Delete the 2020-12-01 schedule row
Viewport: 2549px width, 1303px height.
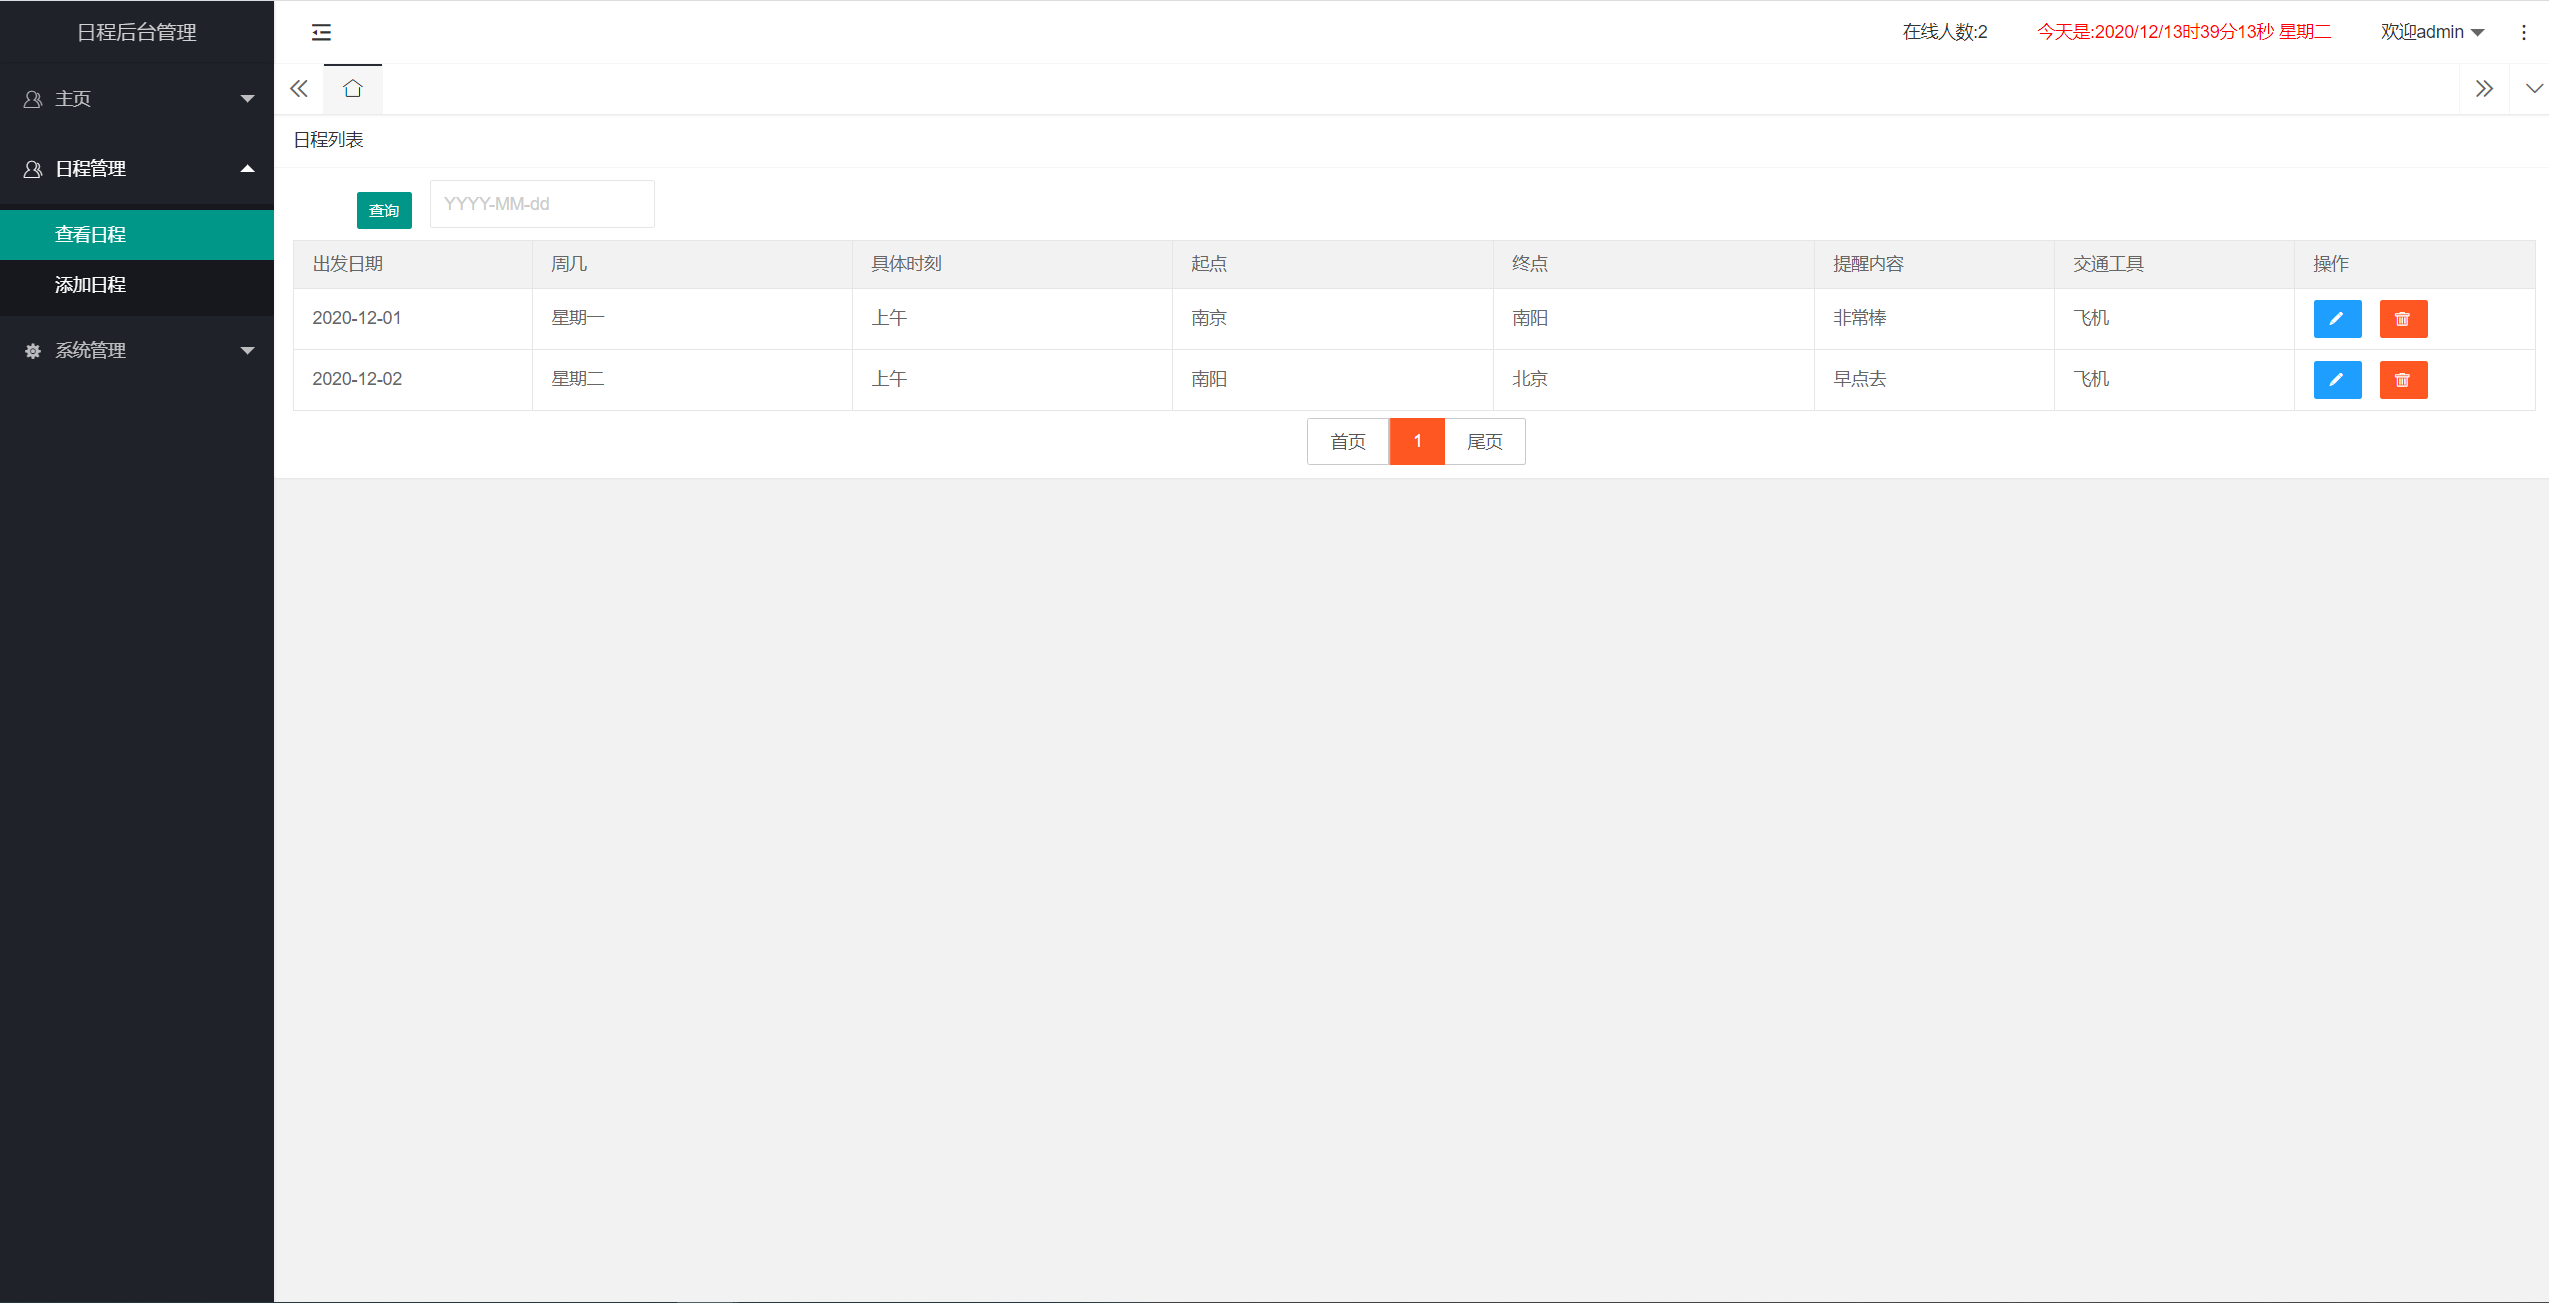point(2402,319)
